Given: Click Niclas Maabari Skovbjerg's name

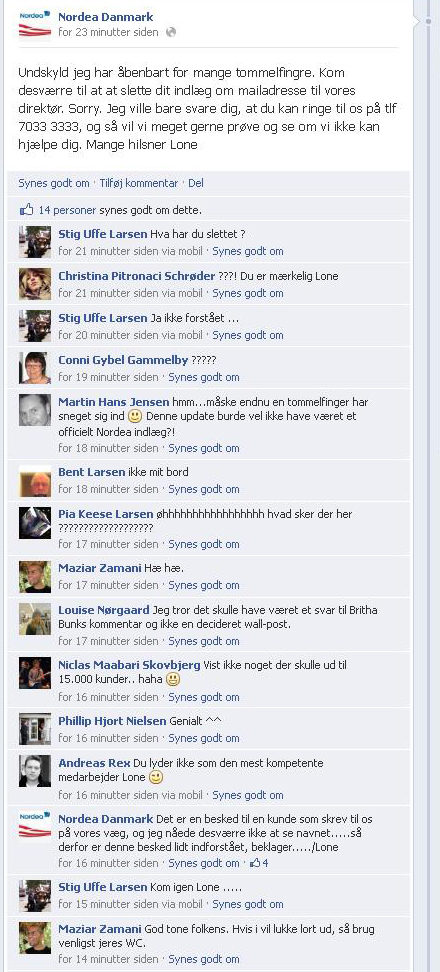Looking at the screenshot, I should [x=129, y=665].
